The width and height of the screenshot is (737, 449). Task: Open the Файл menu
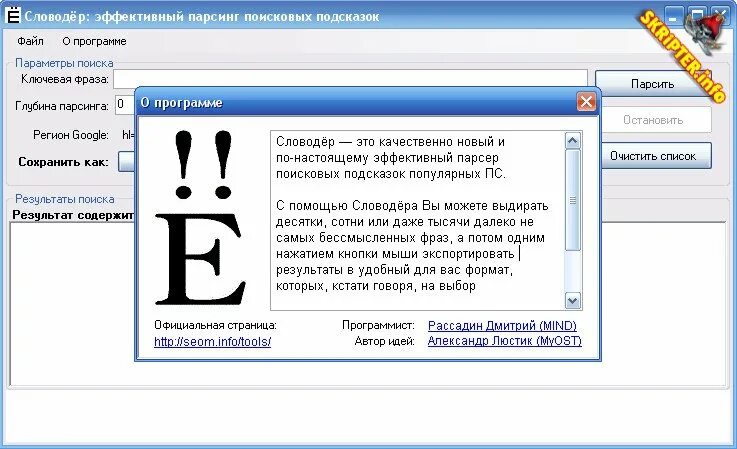30,41
